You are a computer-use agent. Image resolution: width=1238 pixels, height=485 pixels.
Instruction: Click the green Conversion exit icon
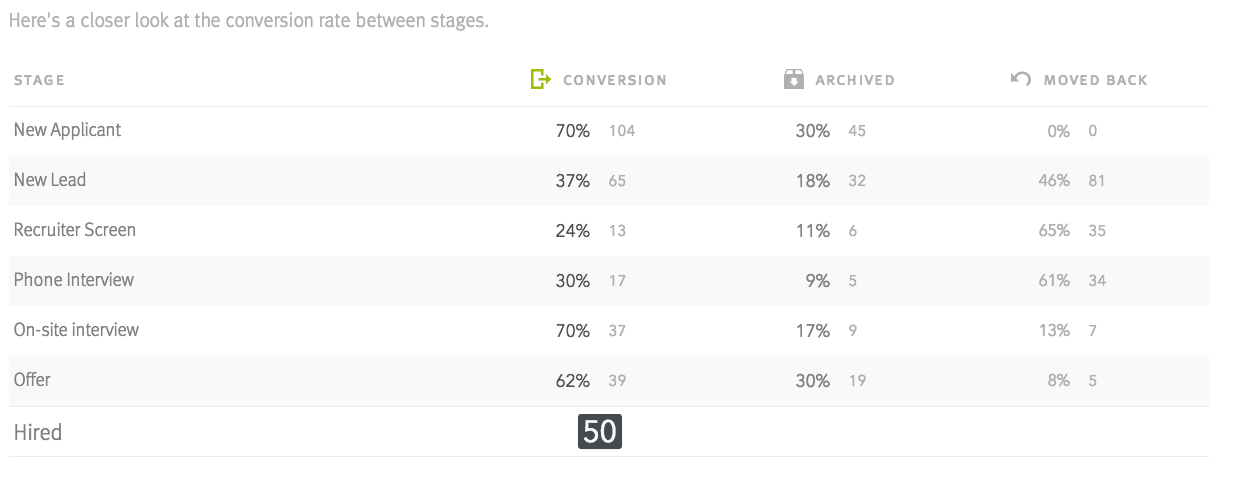(540, 79)
